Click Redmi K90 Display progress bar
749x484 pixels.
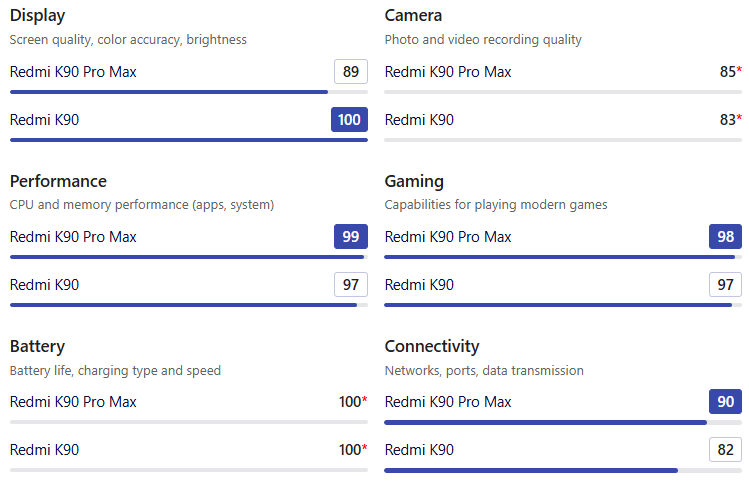coord(189,140)
